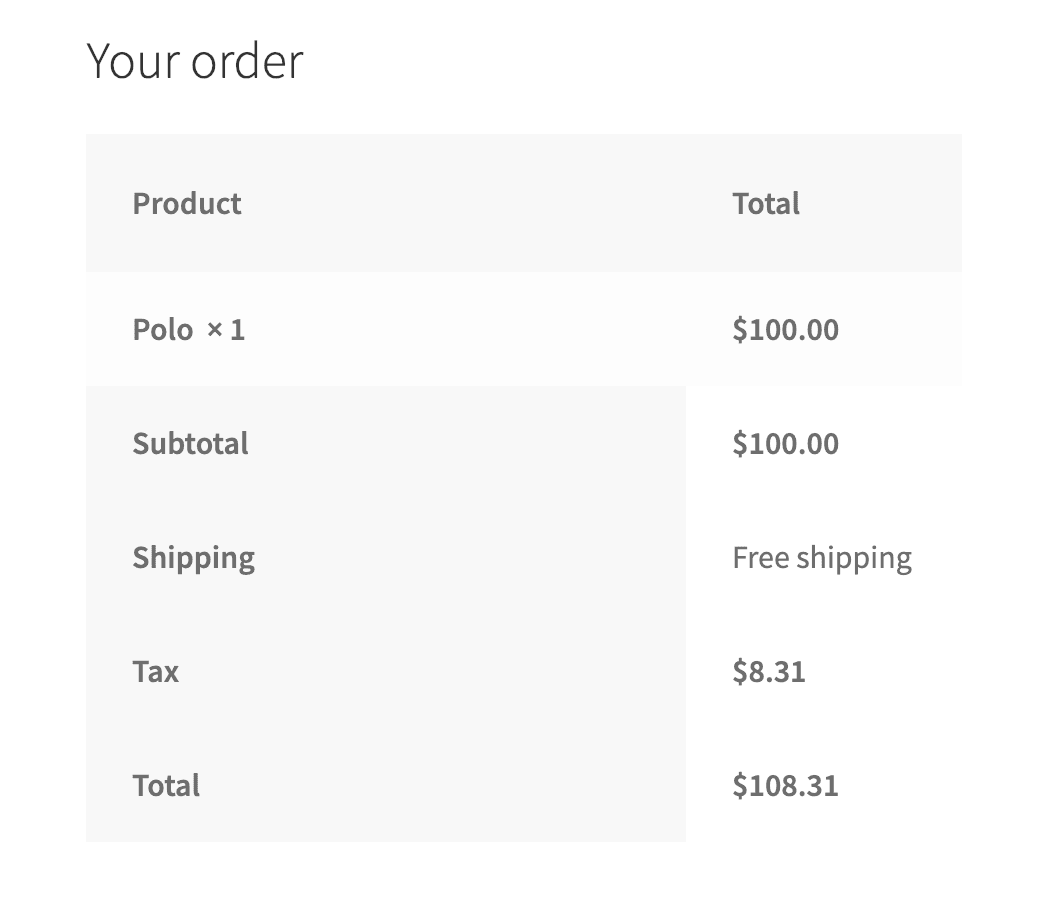Click the Subtotal amount $100.00
The height and width of the screenshot is (898, 1052).
click(786, 444)
